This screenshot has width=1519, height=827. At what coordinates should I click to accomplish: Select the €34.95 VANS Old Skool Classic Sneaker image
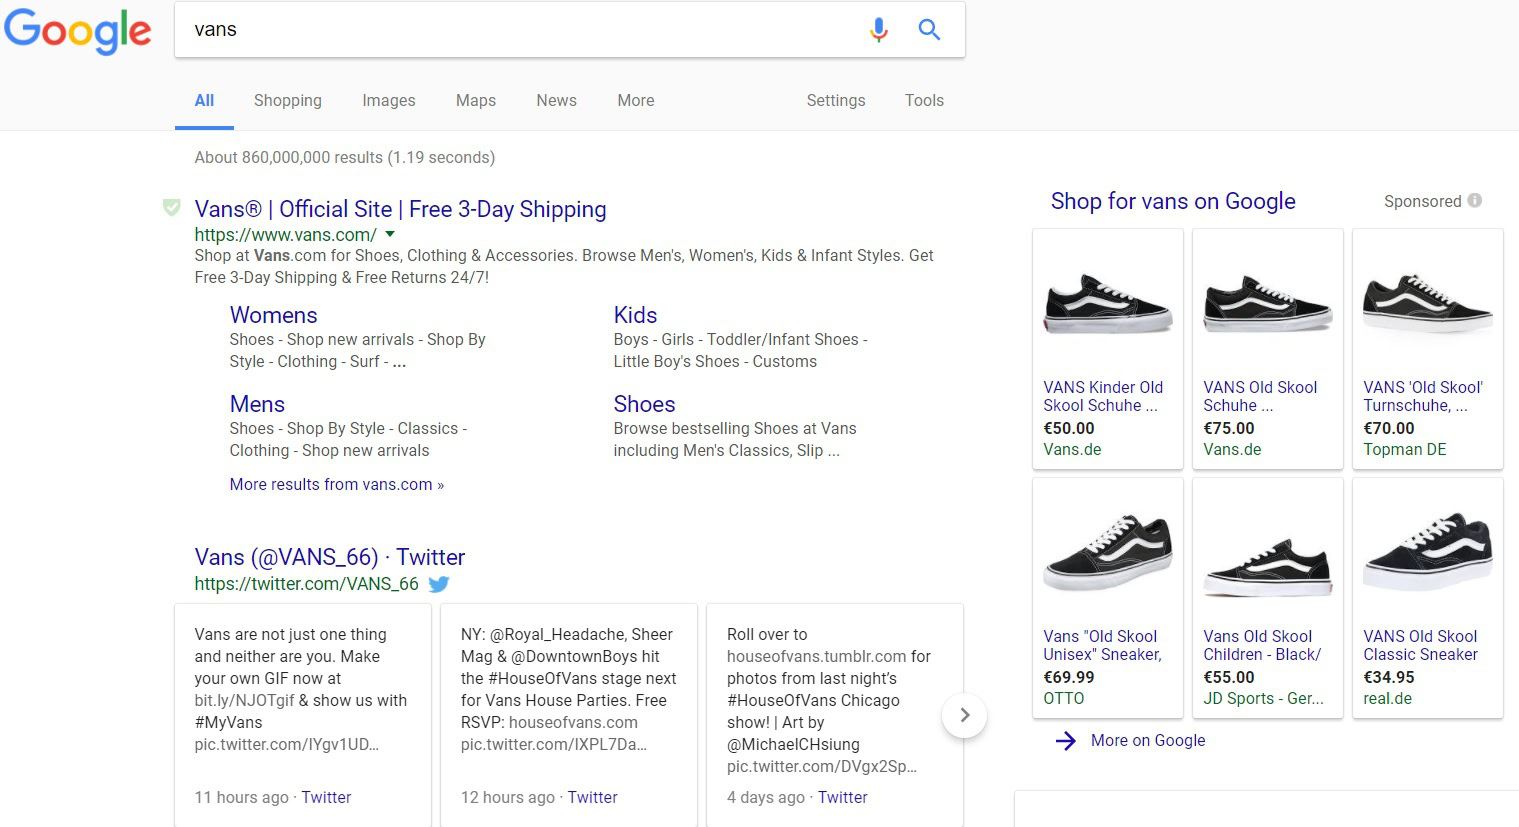(x=1427, y=553)
